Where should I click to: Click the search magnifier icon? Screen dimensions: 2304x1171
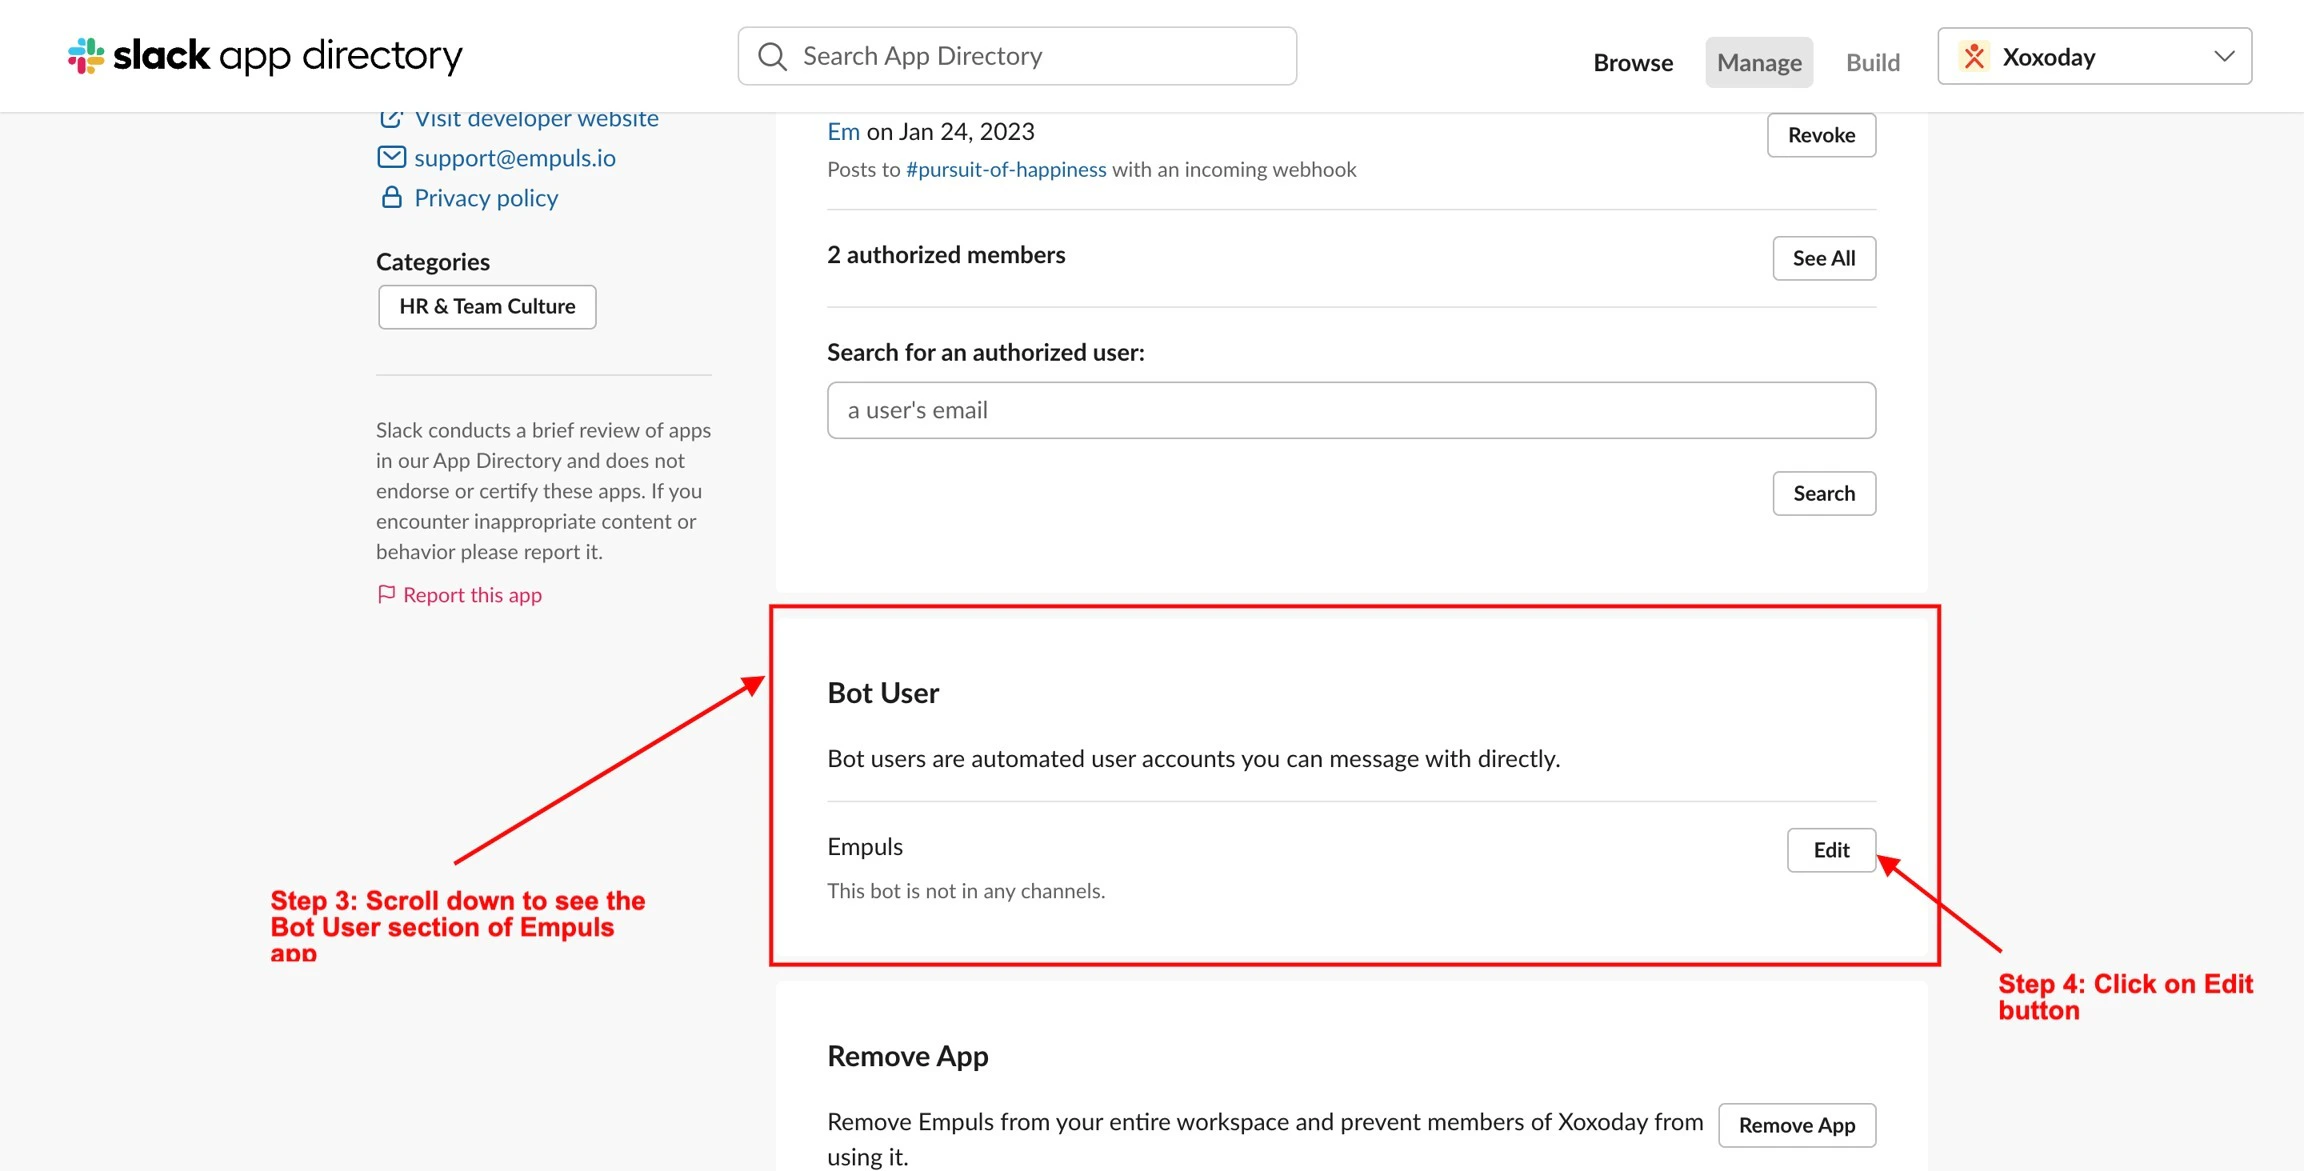pyautogui.click(x=772, y=56)
